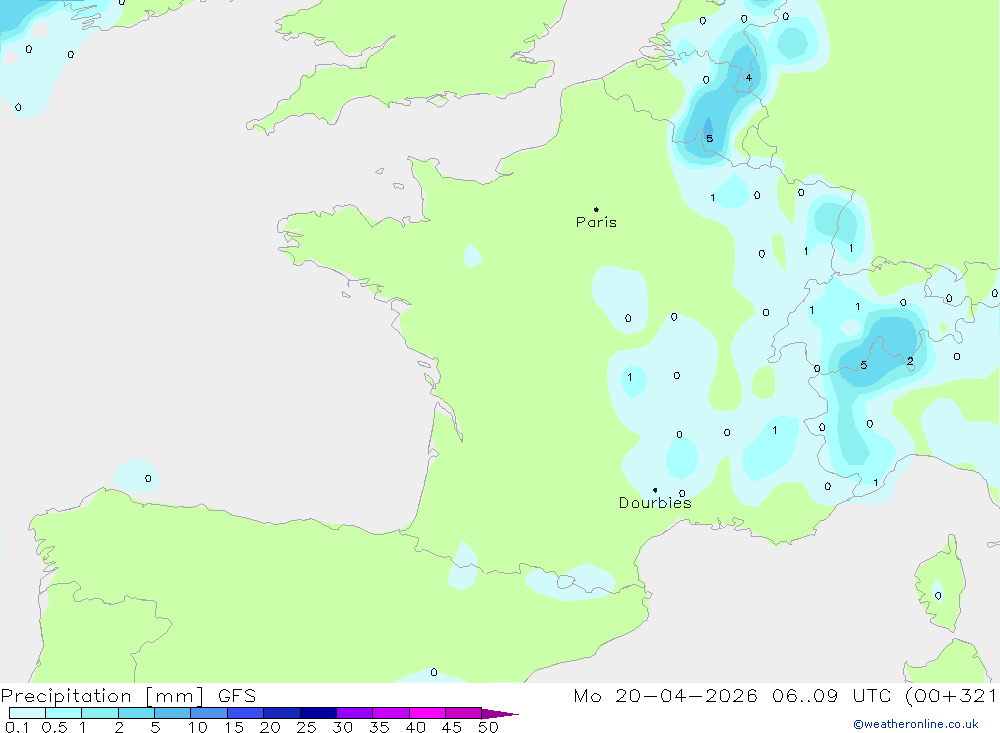Viewport: 1000px width, 733px height.
Task: Click the '15' legend scale label
Action: pos(234,727)
